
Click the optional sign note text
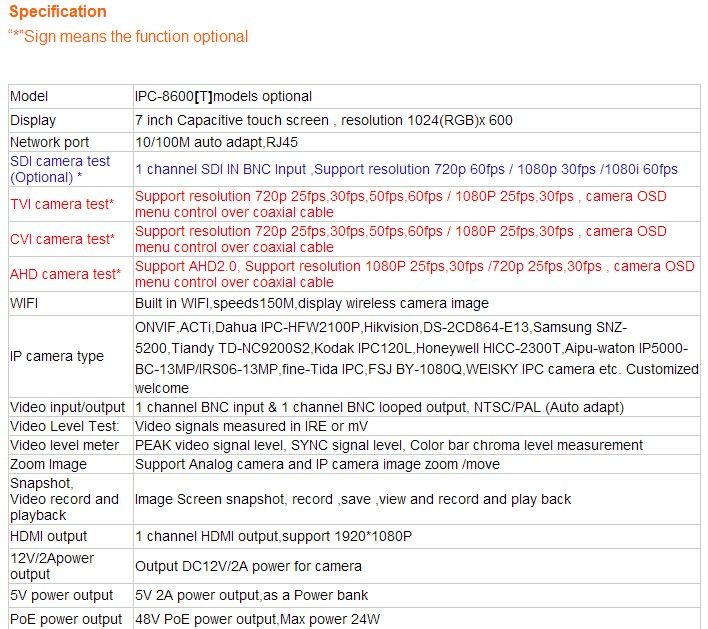[128, 37]
